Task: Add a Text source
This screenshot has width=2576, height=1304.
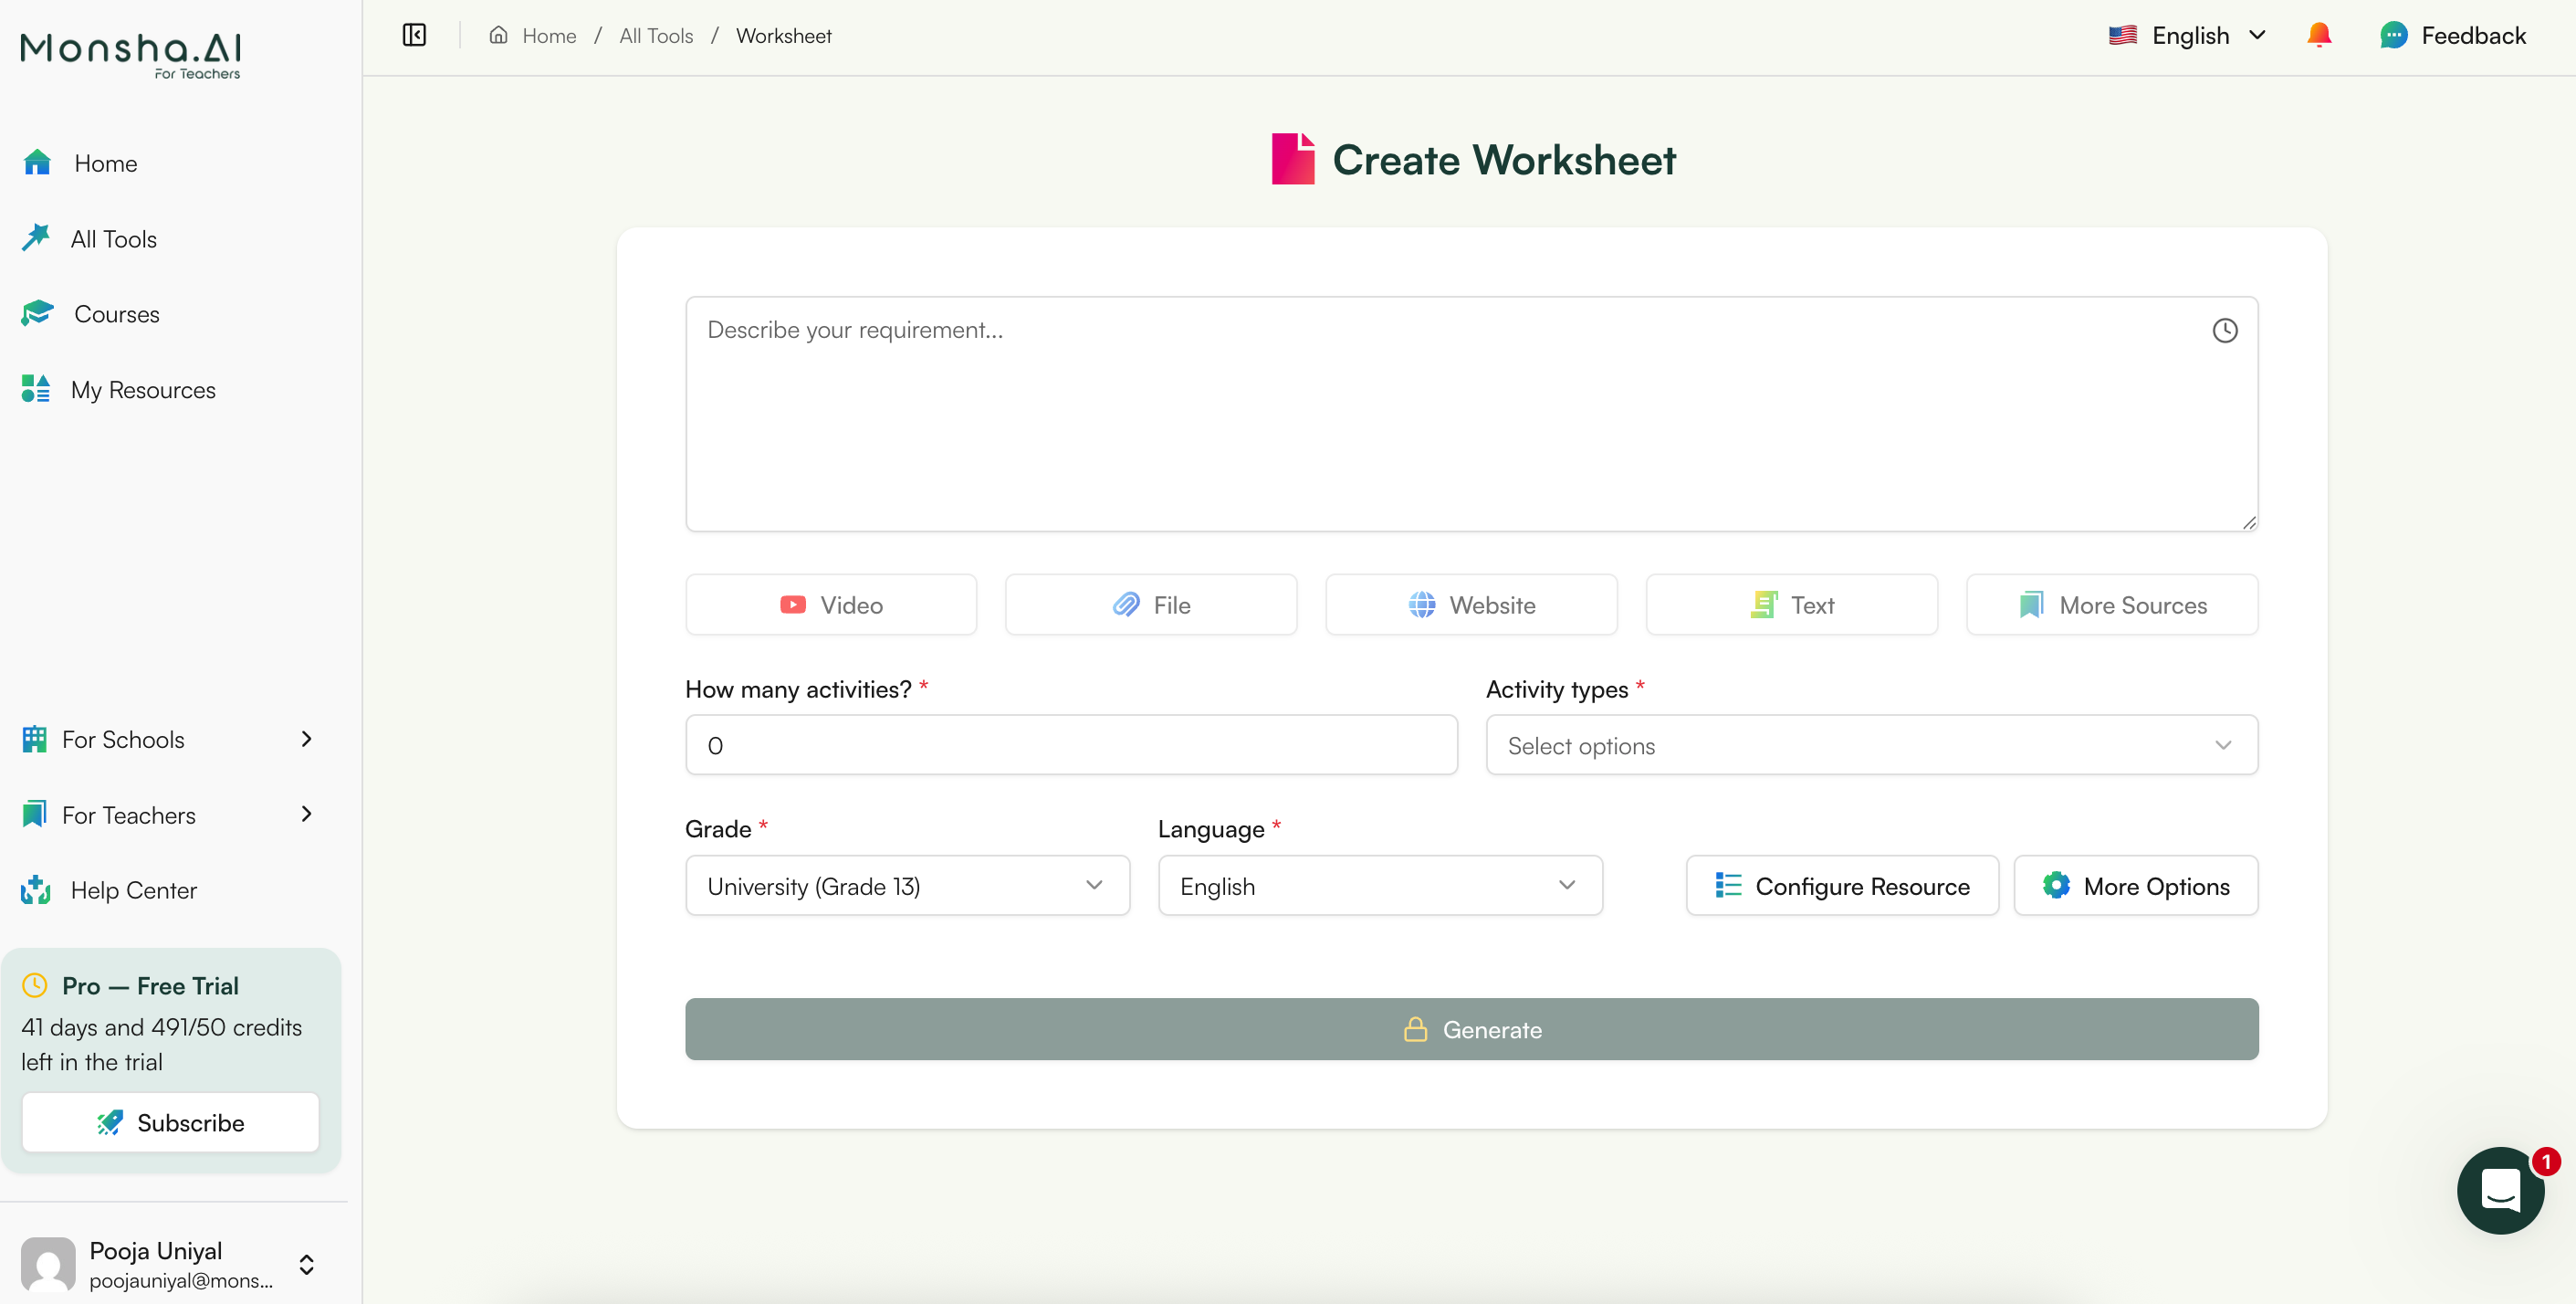Action: 1791,604
